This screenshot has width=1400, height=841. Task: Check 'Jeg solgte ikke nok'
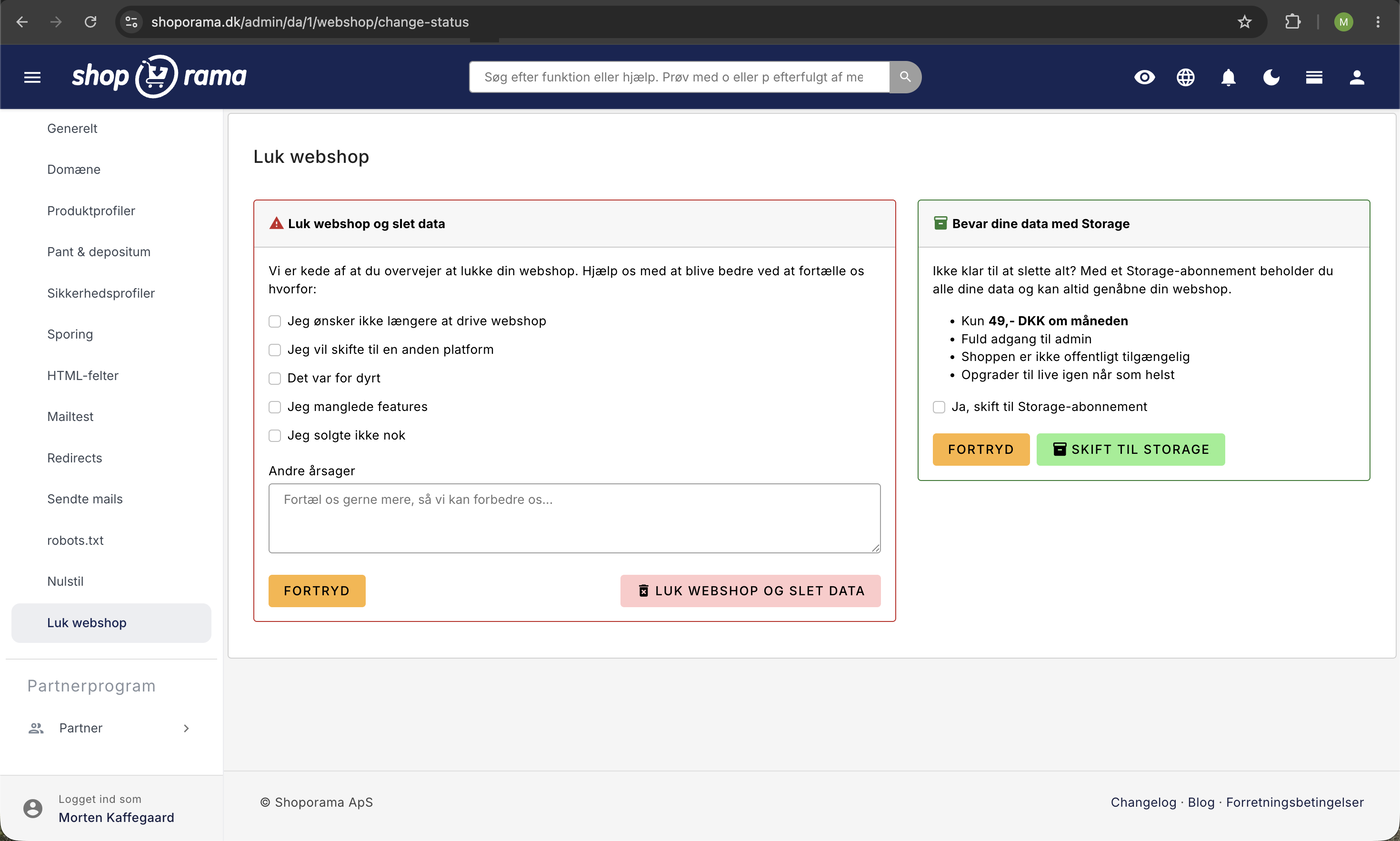(x=275, y=435)
